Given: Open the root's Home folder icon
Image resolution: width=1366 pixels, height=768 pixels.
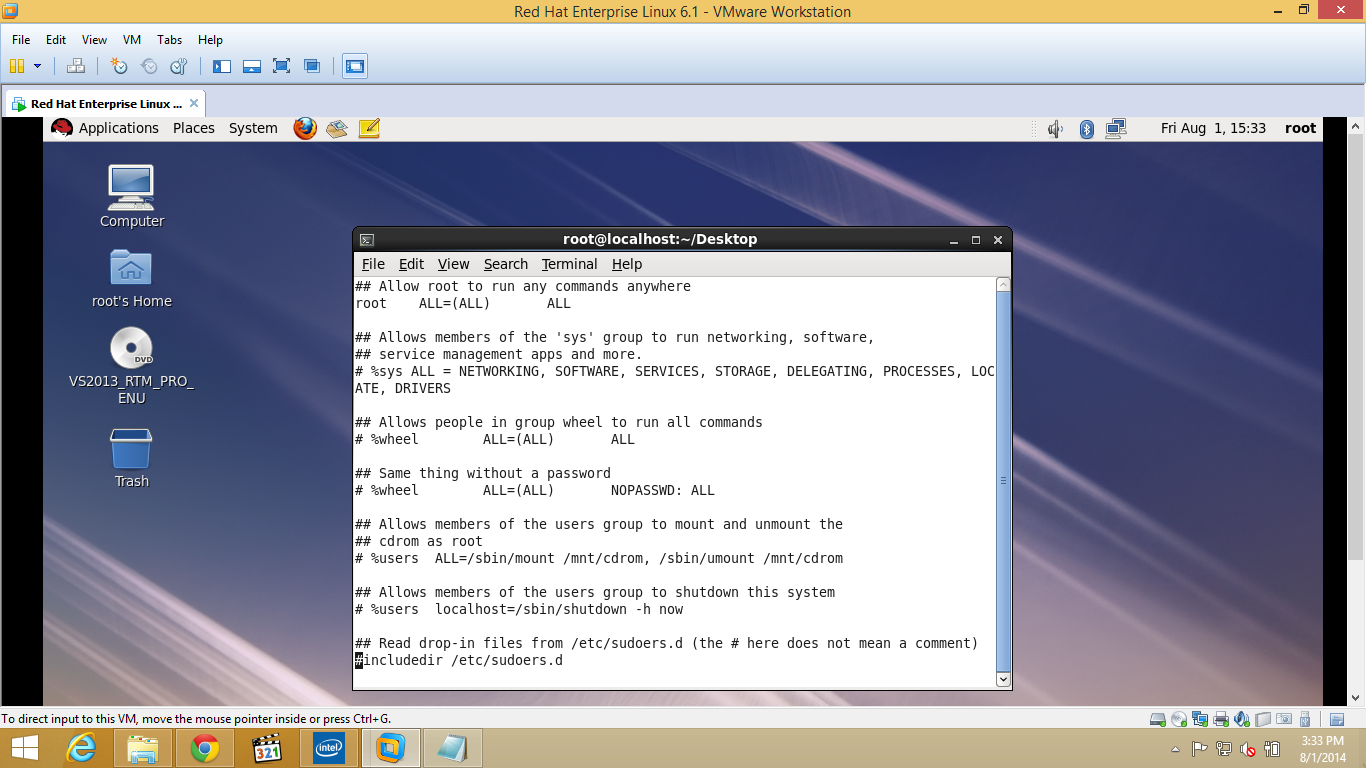Looking at the screenshot, I should click(131, 277).
